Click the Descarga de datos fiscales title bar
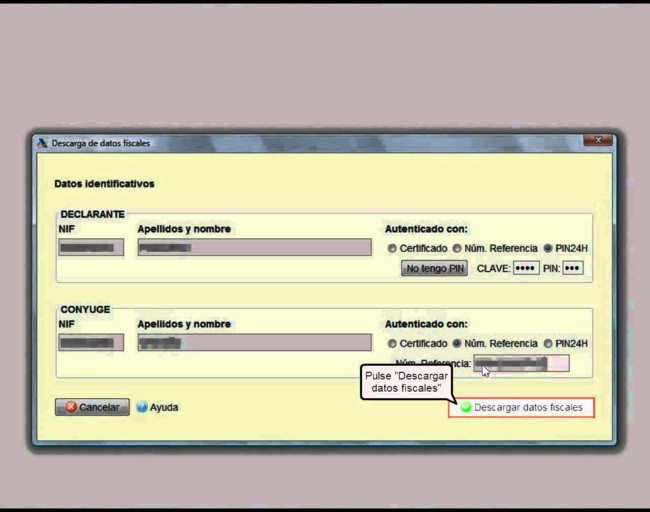The image size is (650, 512). pos(300,143)
